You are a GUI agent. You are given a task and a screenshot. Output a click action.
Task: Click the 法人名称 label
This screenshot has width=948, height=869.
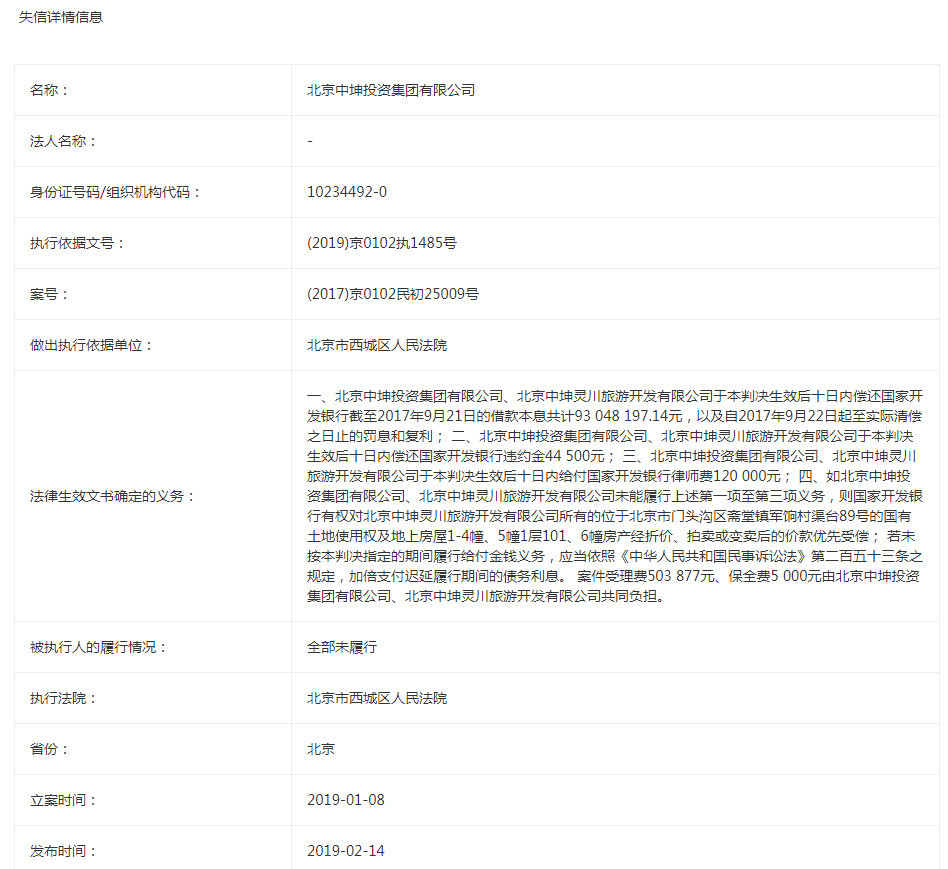63,141
